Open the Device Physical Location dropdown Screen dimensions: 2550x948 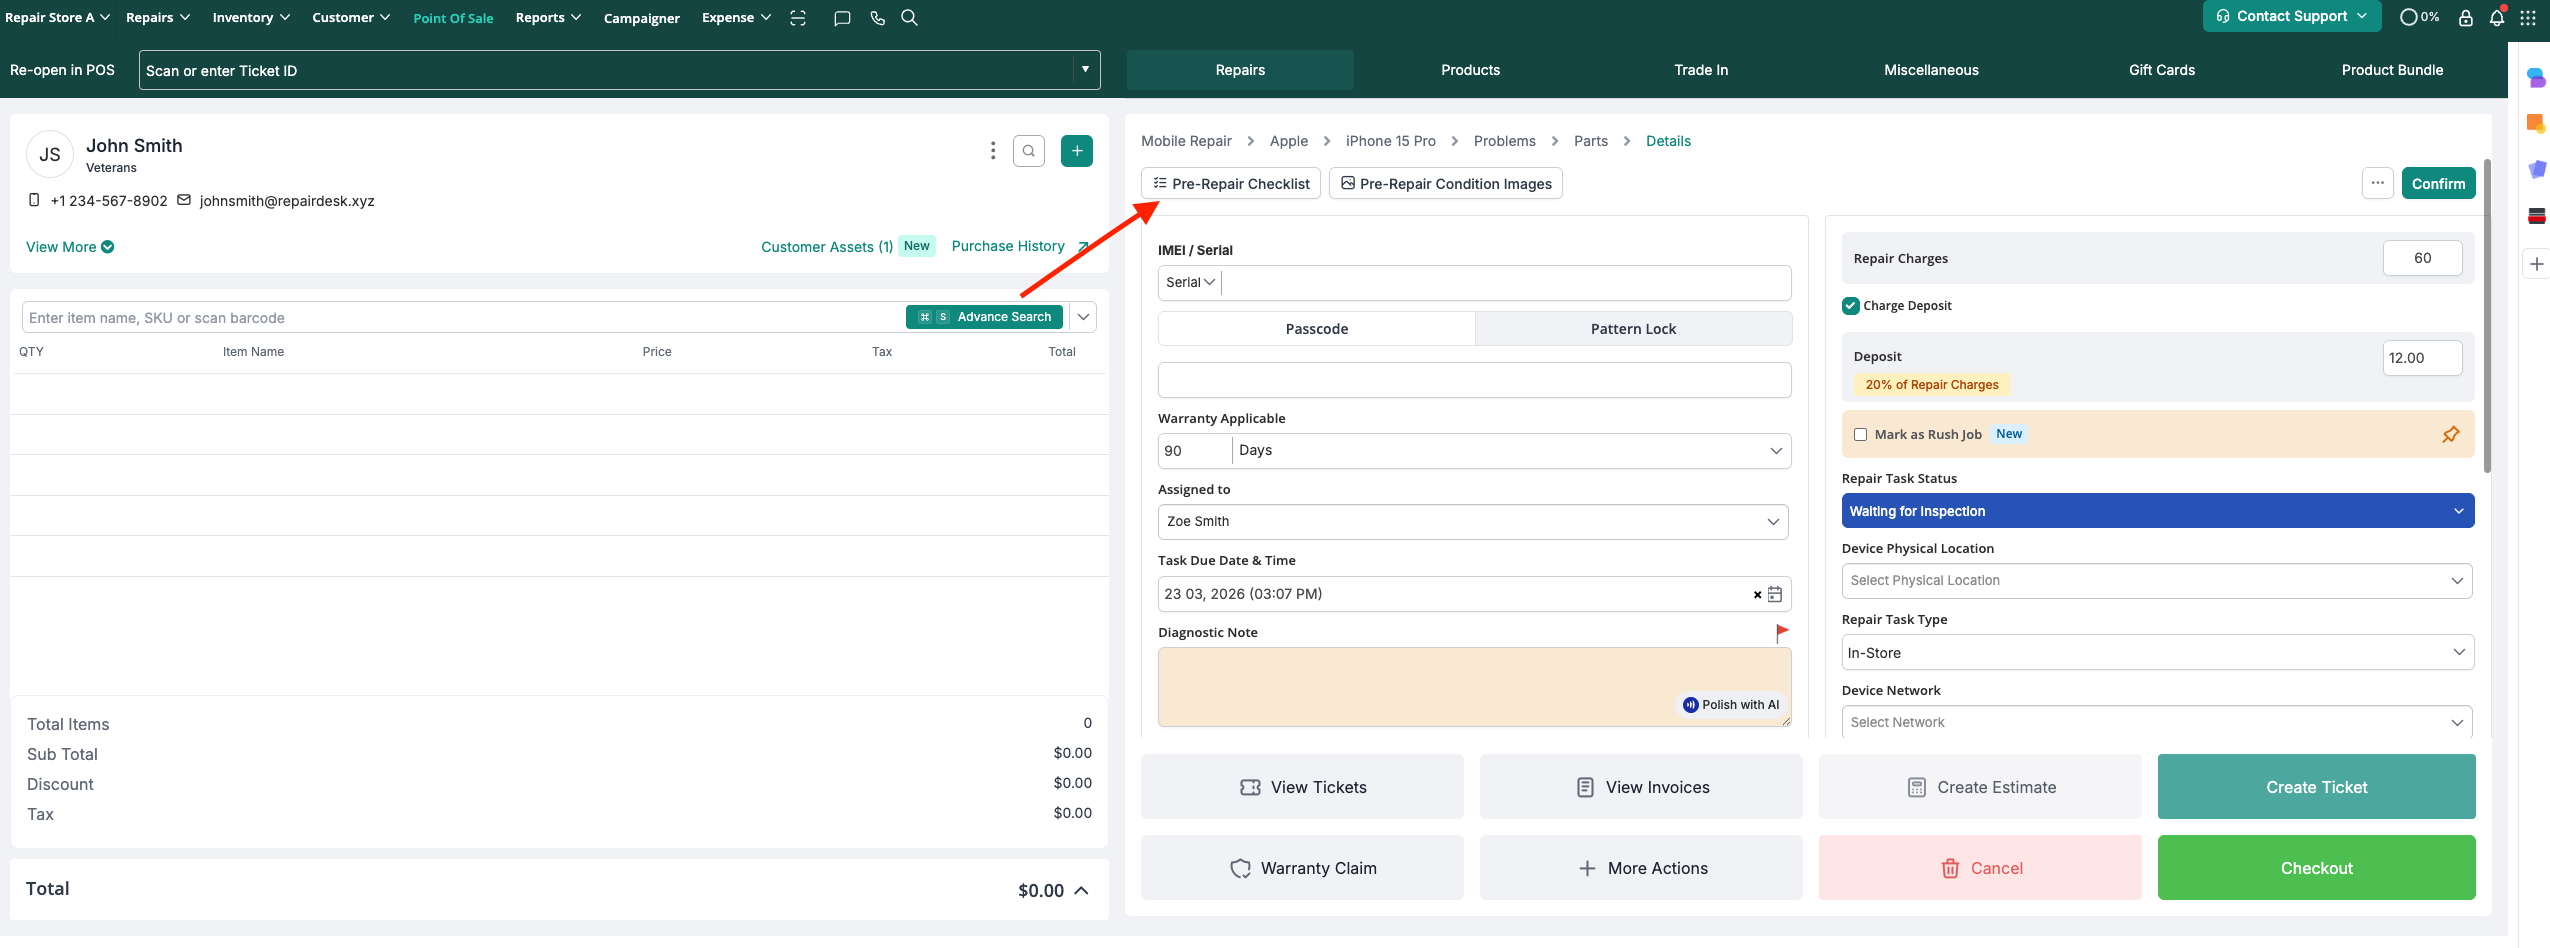[x=2156, y=581]
